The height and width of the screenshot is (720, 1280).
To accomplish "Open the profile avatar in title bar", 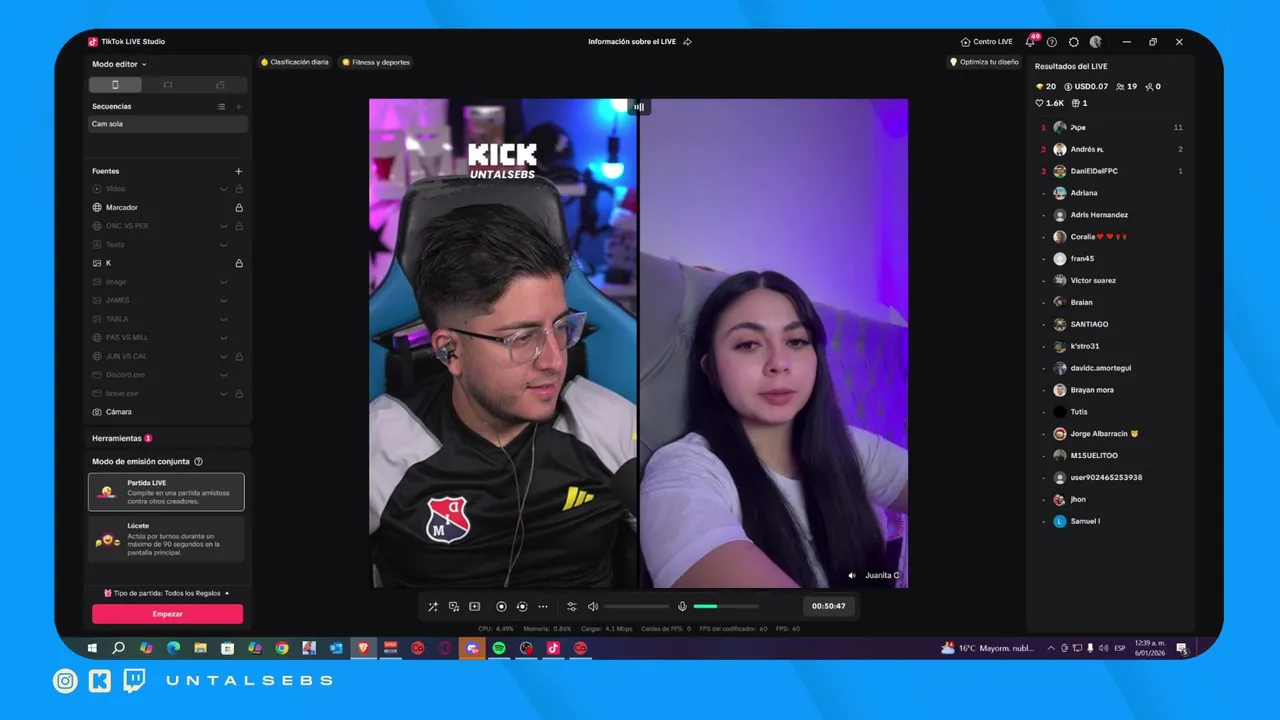I will (1096, 42).
